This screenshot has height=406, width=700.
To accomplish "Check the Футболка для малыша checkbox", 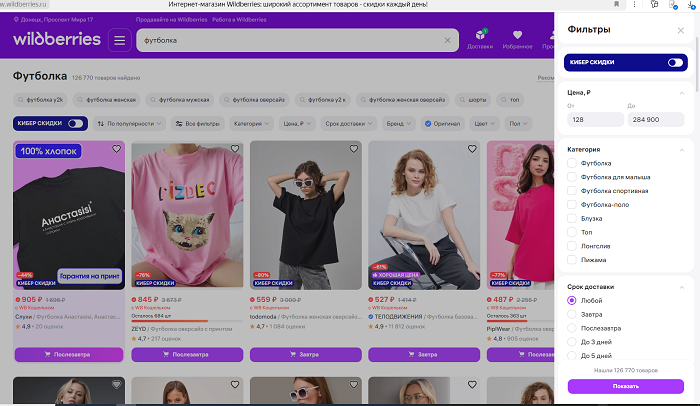I will (571, 177).
